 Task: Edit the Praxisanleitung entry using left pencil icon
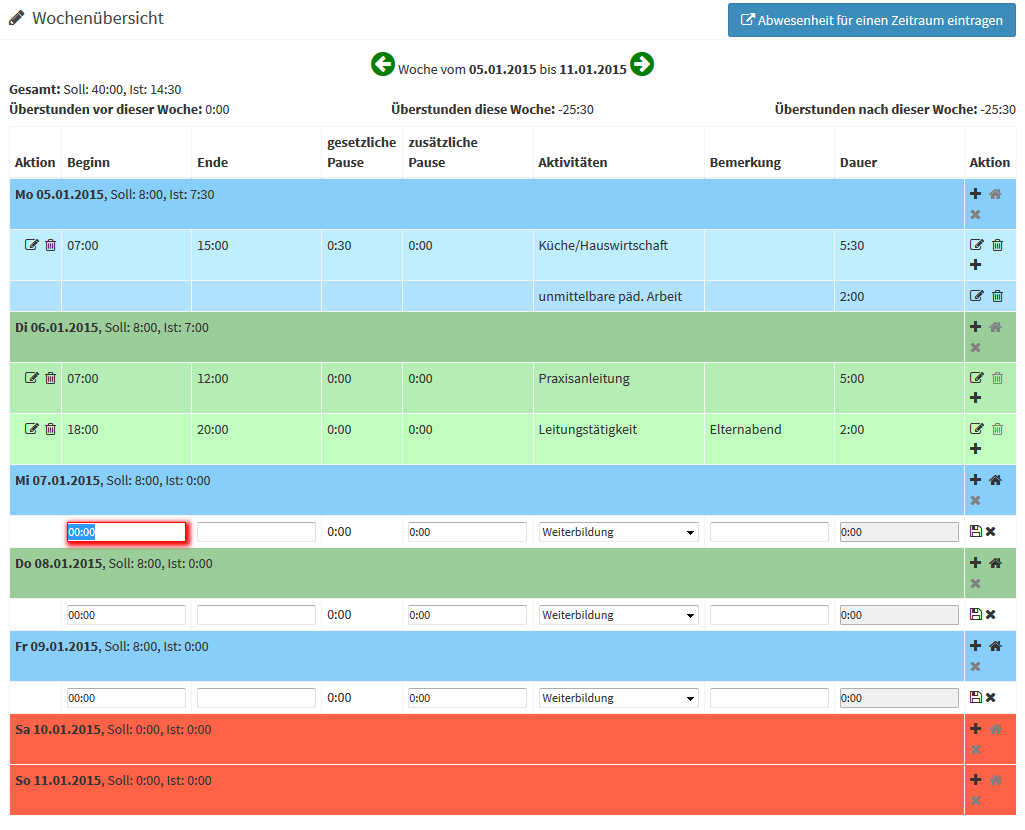click(x=31, y=378)
